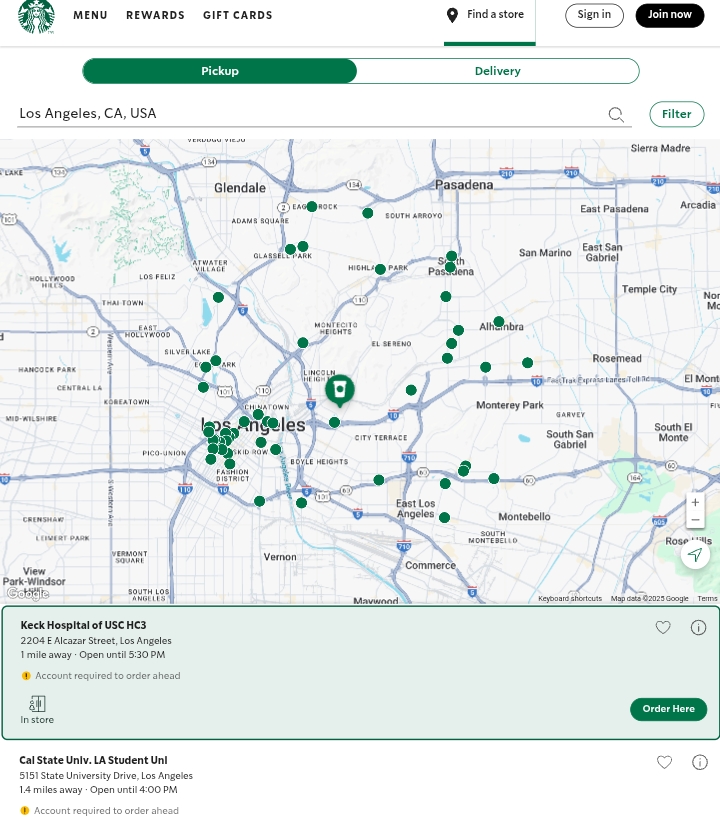This screenshot has height=838, width=720.
Task: Click the 5151 State University Drive address
Action: (x=106, y=775)
